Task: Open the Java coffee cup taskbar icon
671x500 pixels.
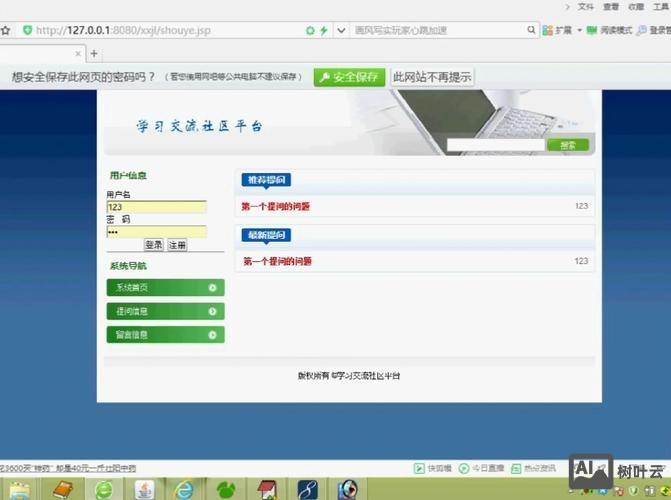Action: click(x=144, y=489)
